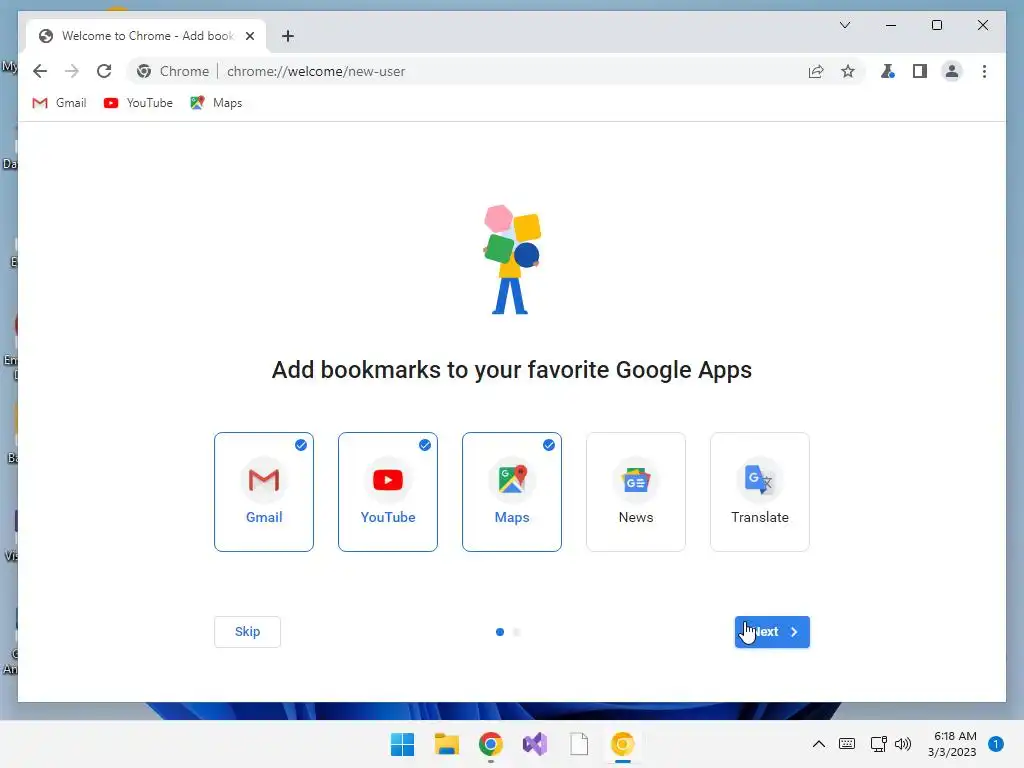Share this page using the share icon
This screenshot has width=1024, height=768.
816,71
